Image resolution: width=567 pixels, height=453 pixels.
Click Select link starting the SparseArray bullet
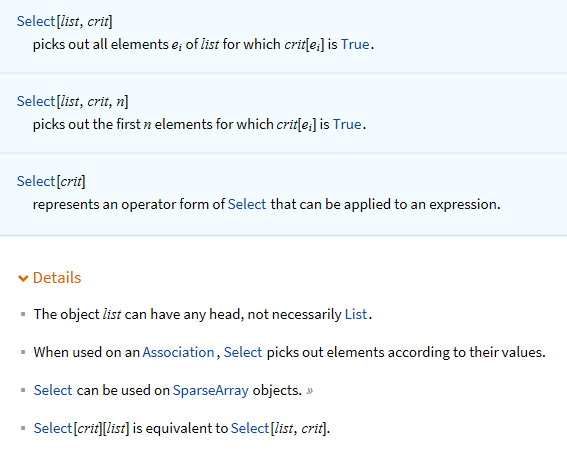[x=53, y=390]
